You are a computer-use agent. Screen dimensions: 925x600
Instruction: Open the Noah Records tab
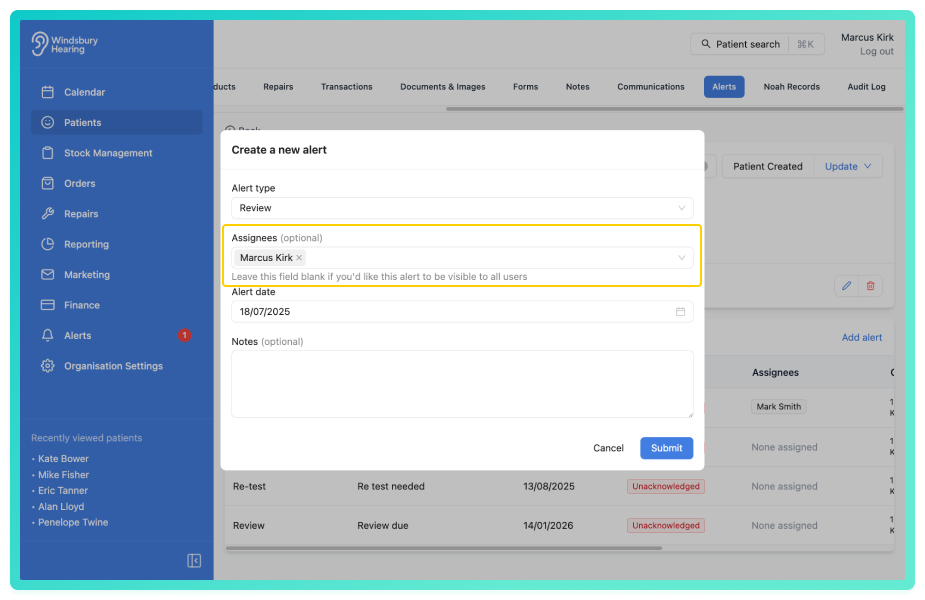791,87
